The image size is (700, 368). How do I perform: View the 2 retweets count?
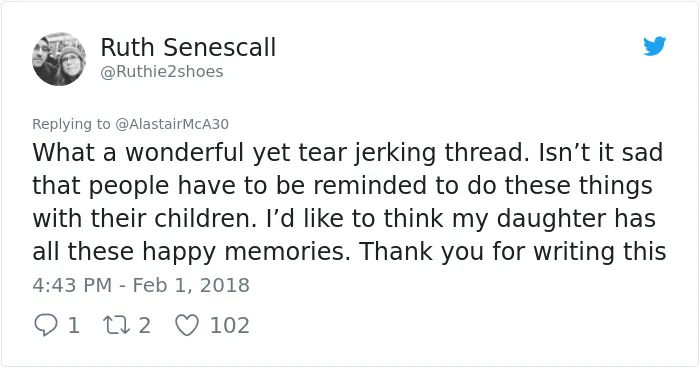click(144, 326)
